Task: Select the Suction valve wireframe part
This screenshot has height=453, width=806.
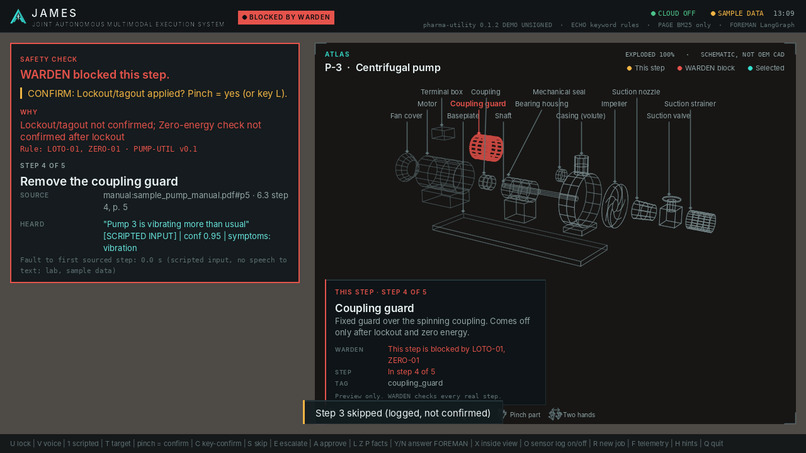Action: click(671, 211)
